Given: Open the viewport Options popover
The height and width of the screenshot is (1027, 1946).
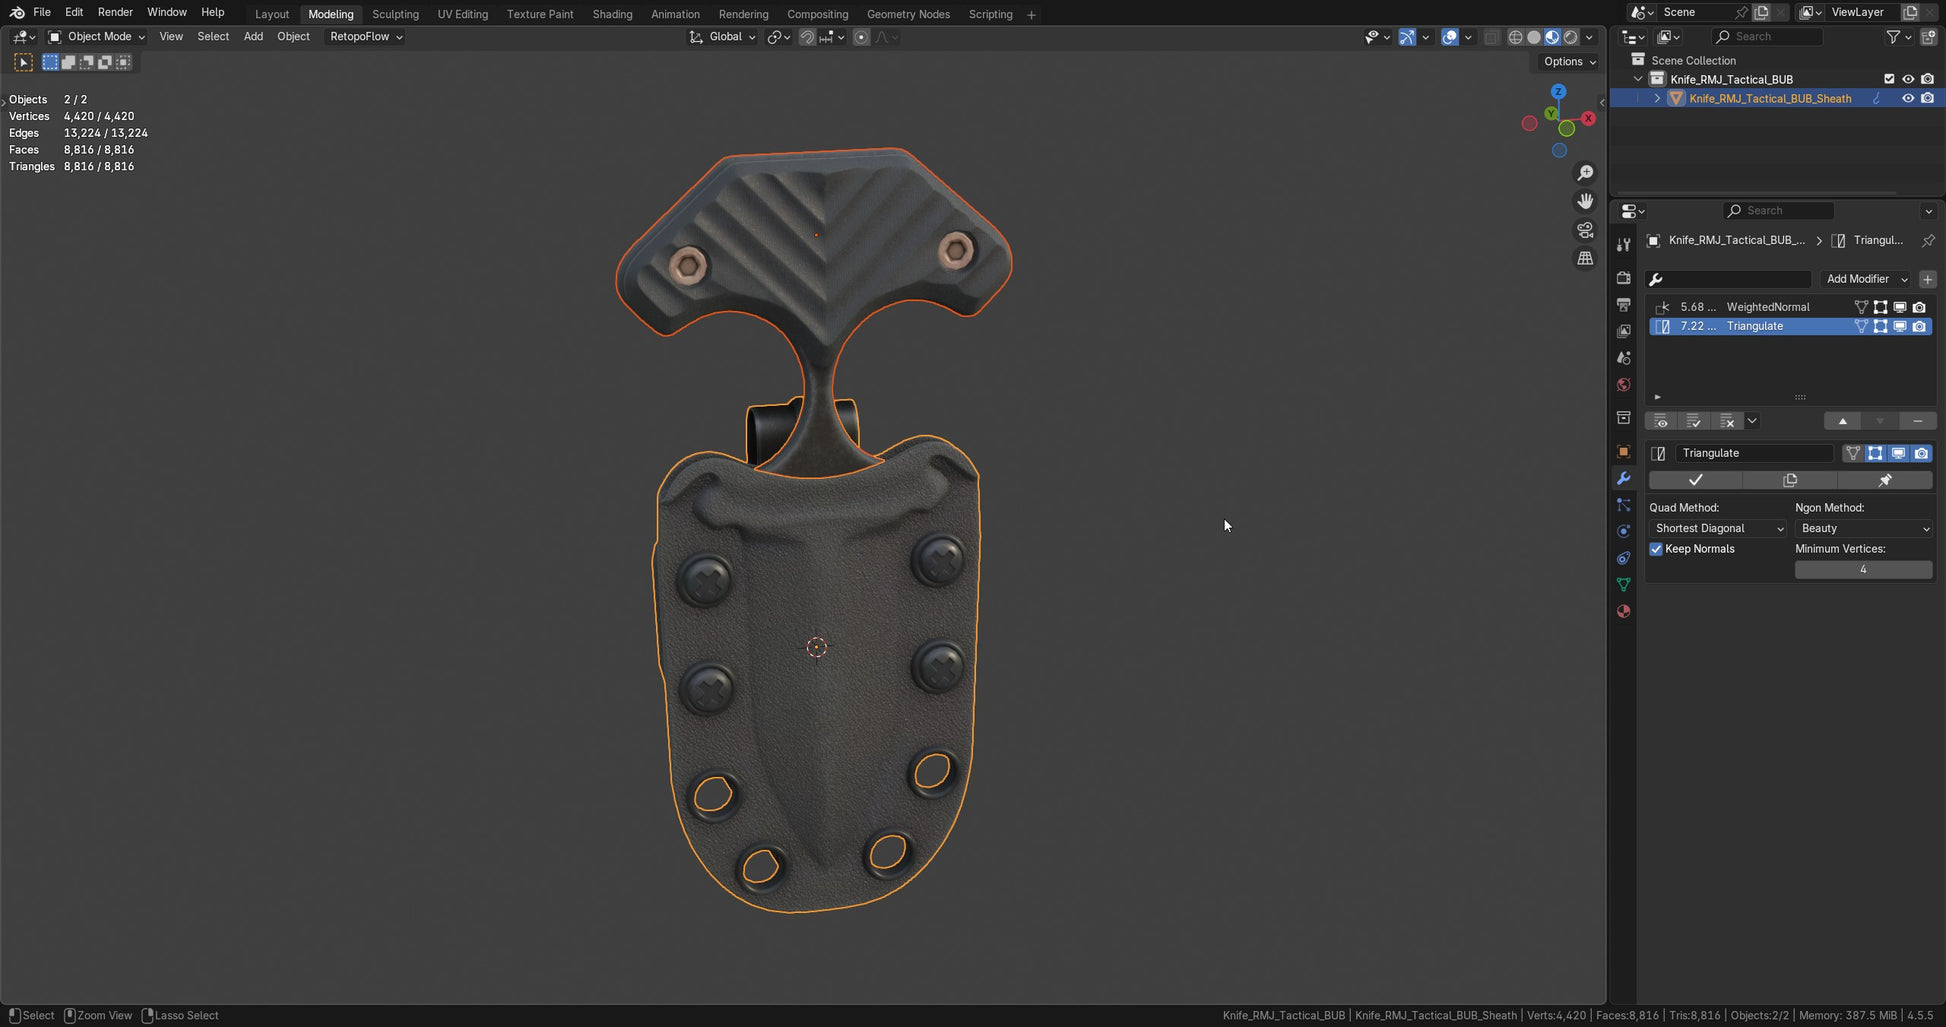Looking at the screenshot, I should (x=1569, y=61).
